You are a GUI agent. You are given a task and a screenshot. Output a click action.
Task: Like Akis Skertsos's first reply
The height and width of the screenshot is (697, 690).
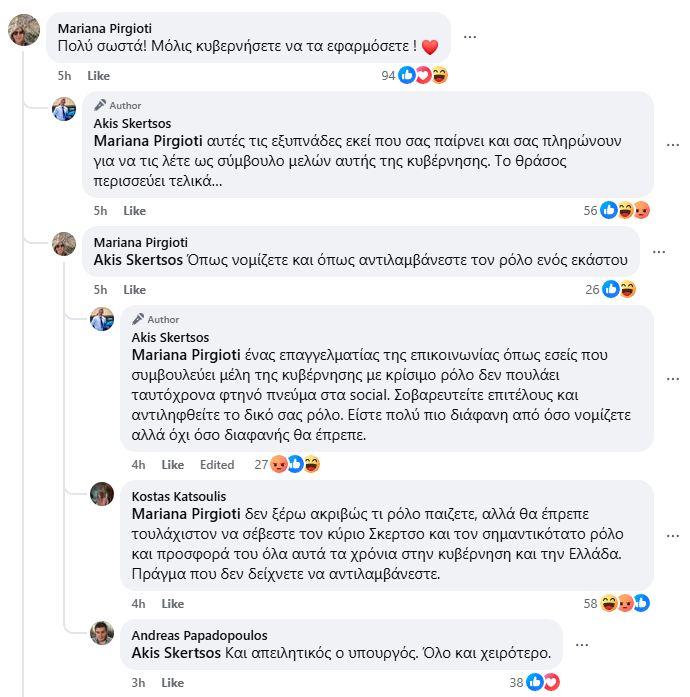tap(134, 211)
